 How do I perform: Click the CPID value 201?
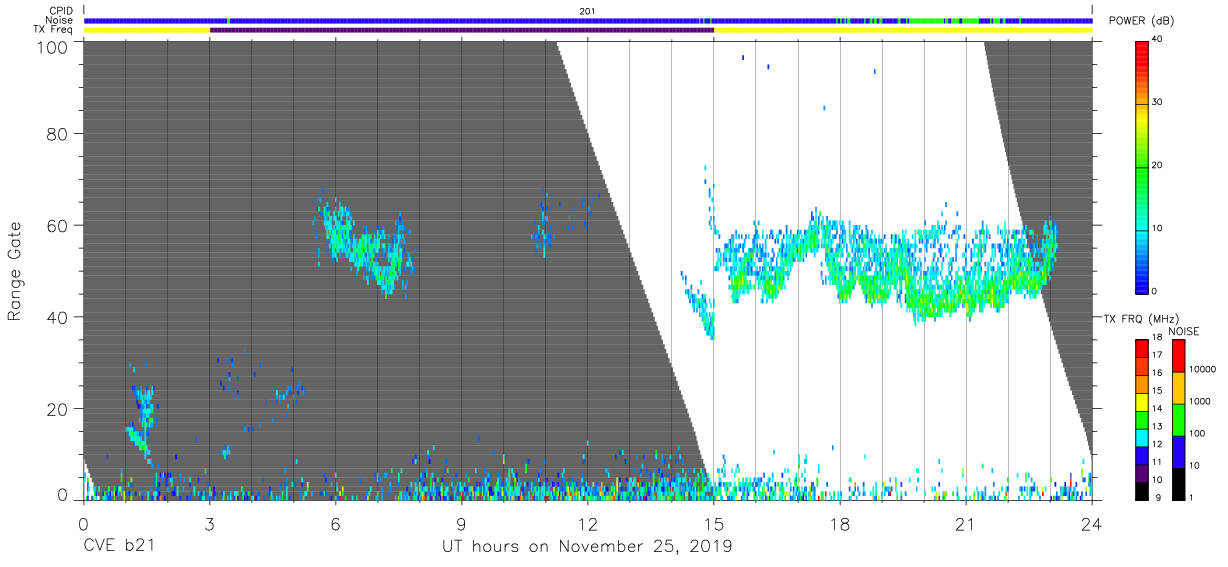pos(587,11)
